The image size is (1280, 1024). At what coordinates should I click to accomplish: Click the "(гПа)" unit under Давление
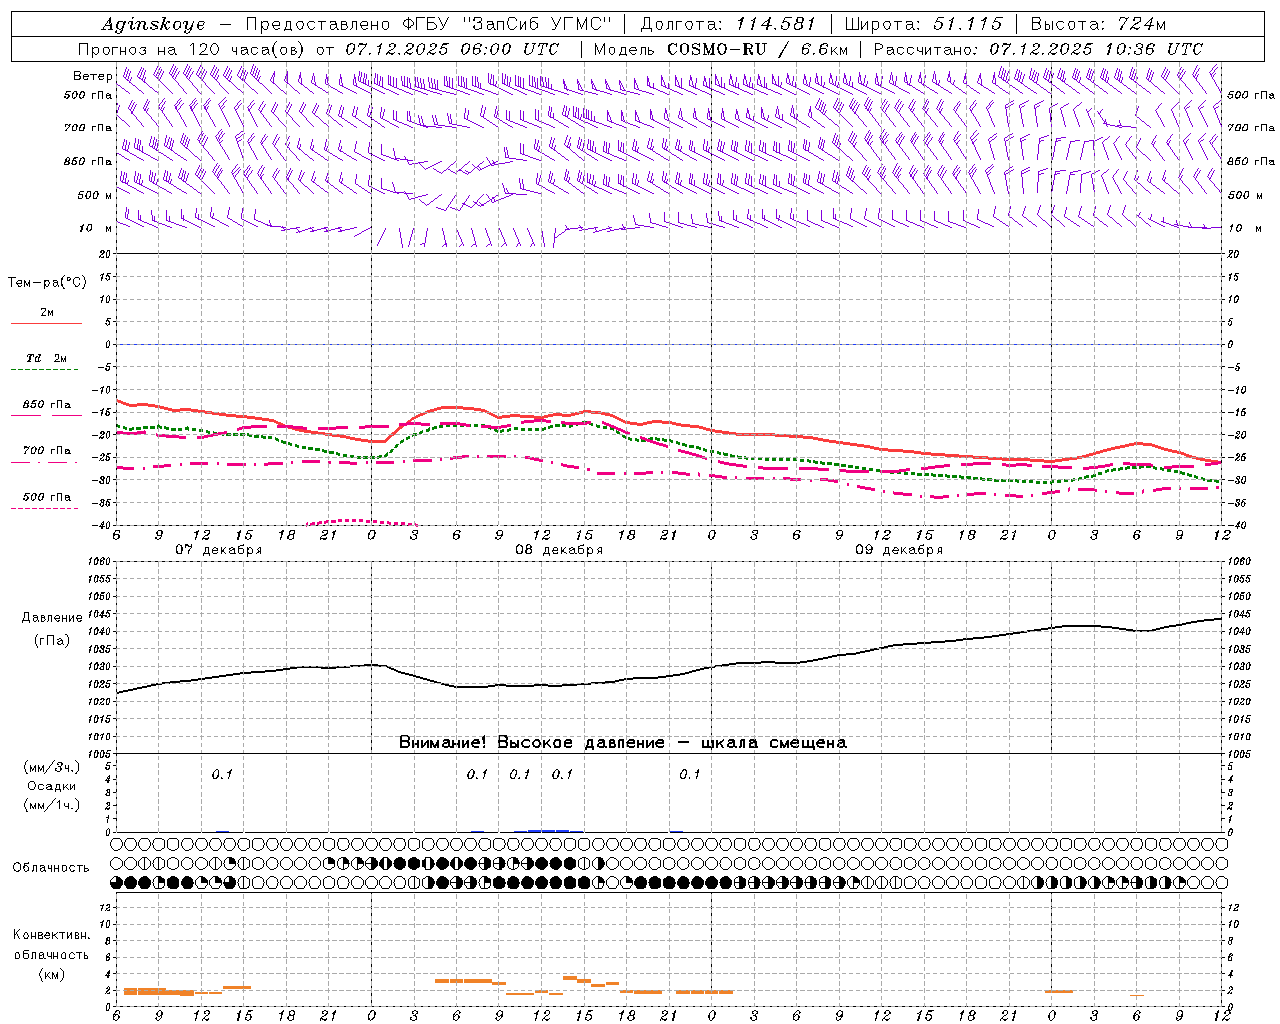[x=52, y=640]
